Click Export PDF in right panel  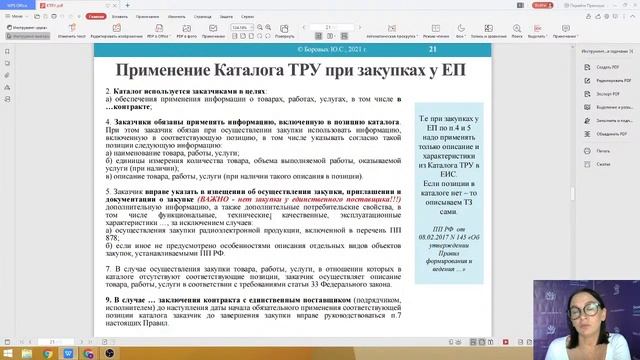602,94
